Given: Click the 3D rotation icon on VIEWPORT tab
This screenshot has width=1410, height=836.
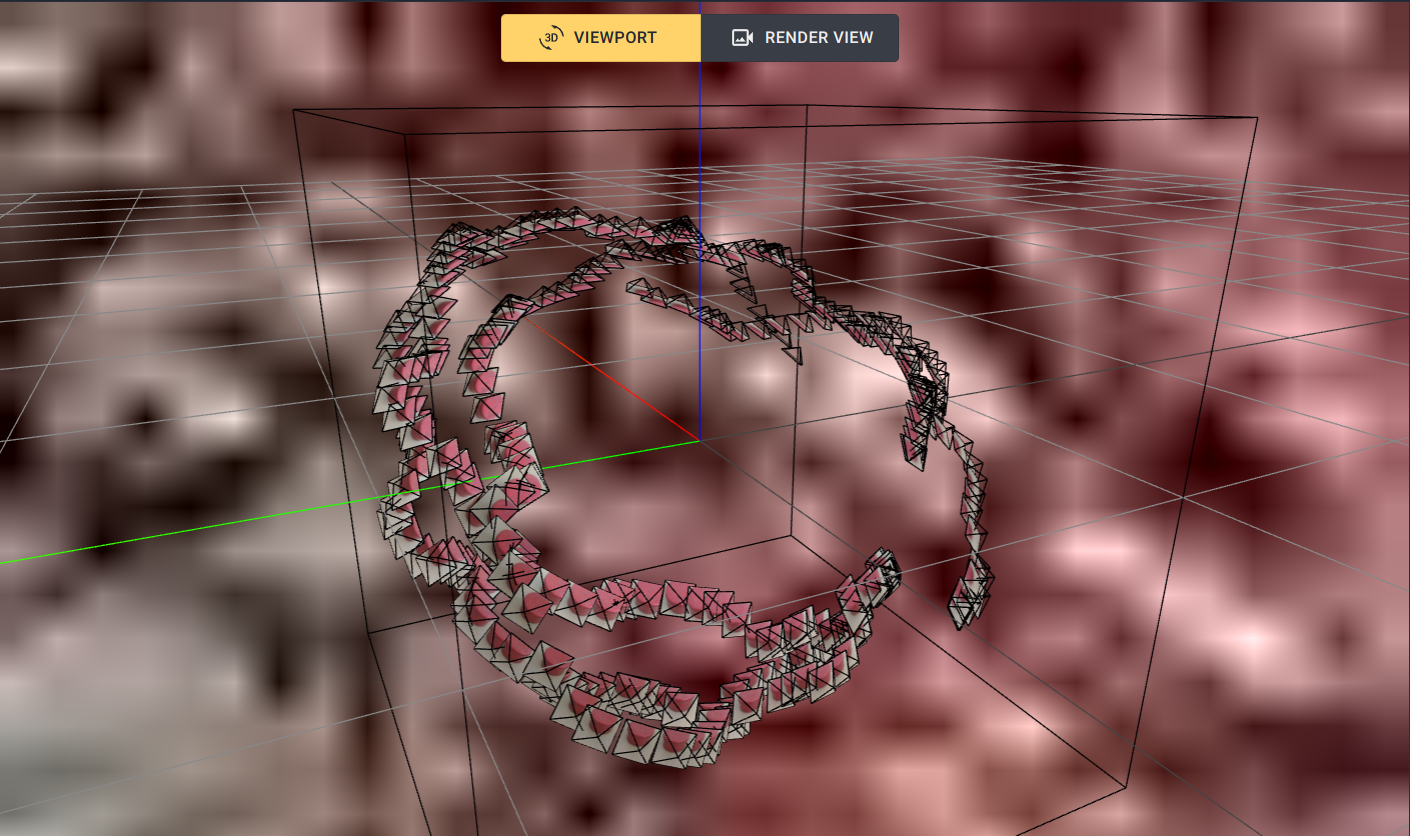Looking at the screenshot, I should 551,37.
